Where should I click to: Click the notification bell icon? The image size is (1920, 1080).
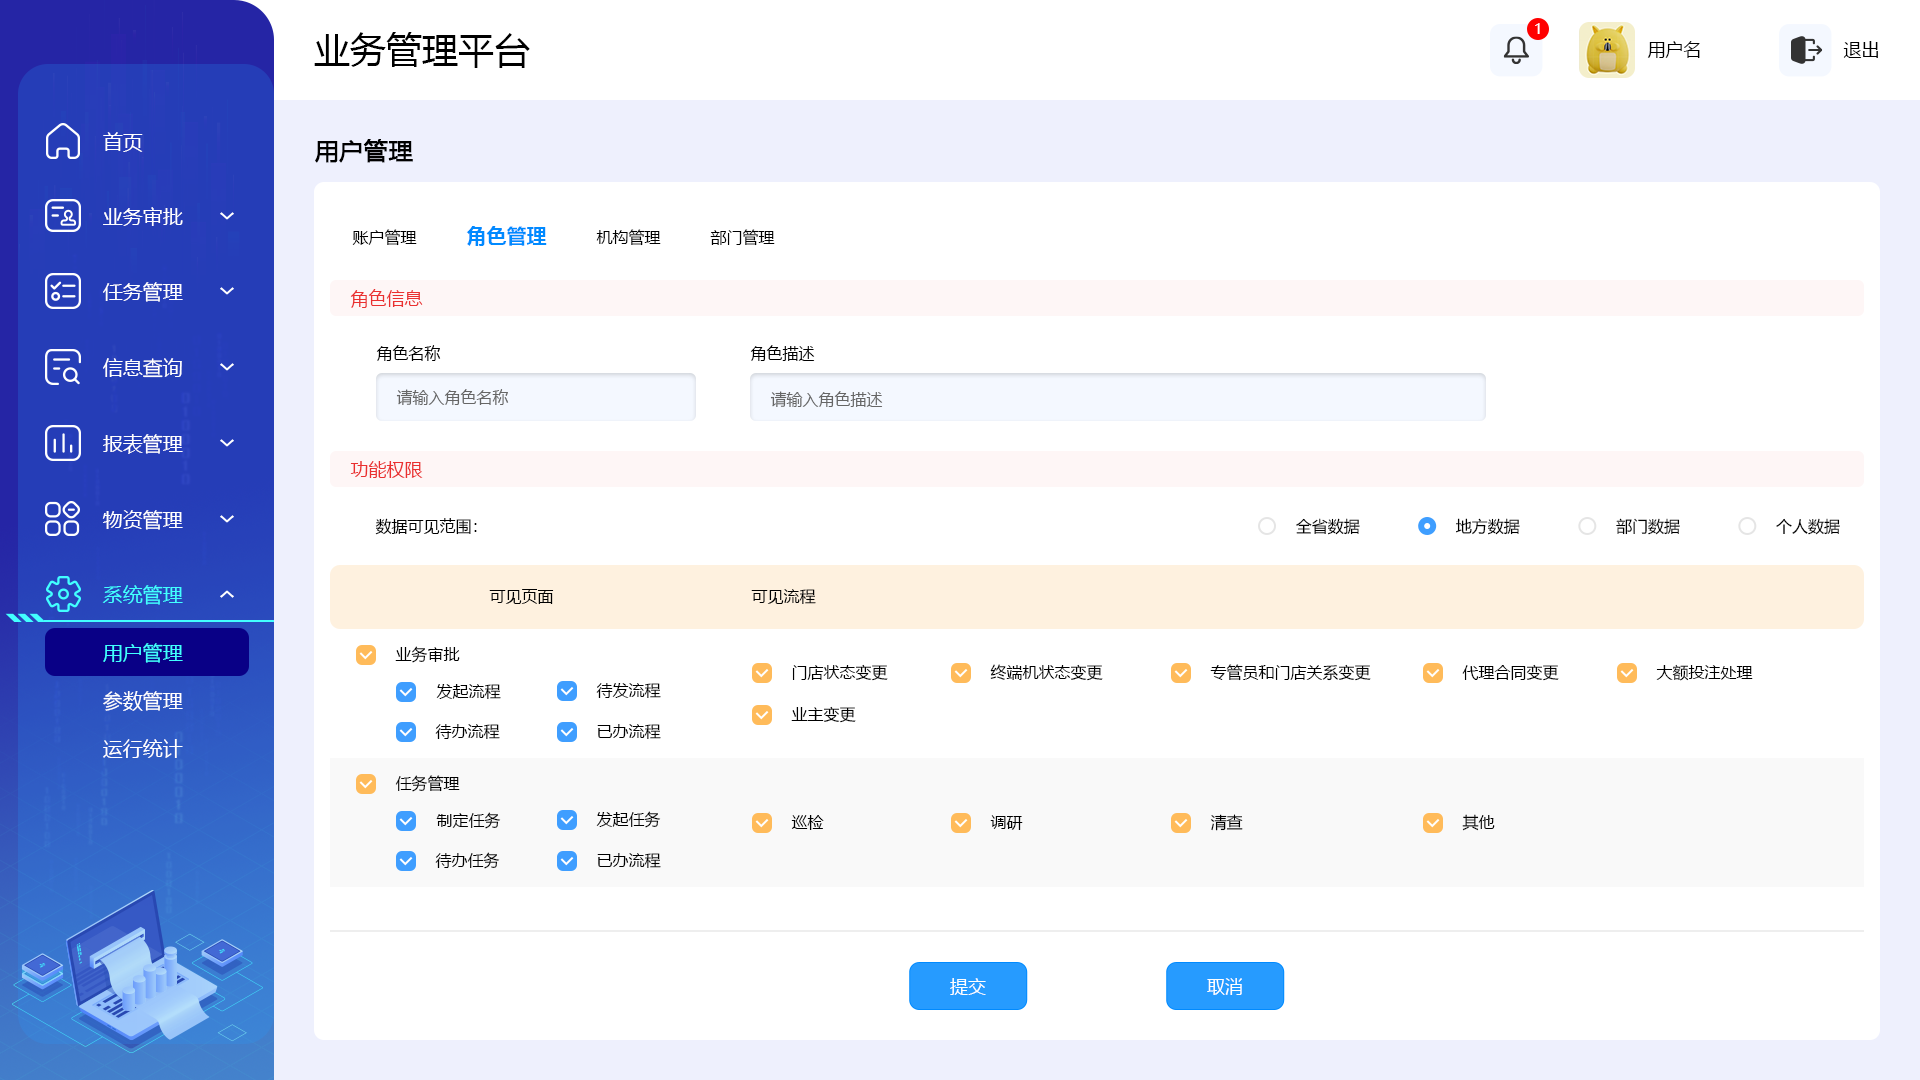(x=1516, y=50)
